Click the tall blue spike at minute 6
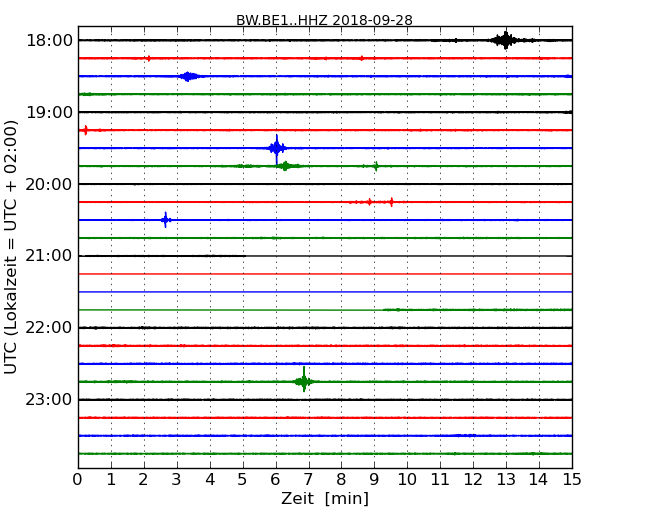Viewport: 650px width, 520px height. pyautogui.click(x=276, y=148)
